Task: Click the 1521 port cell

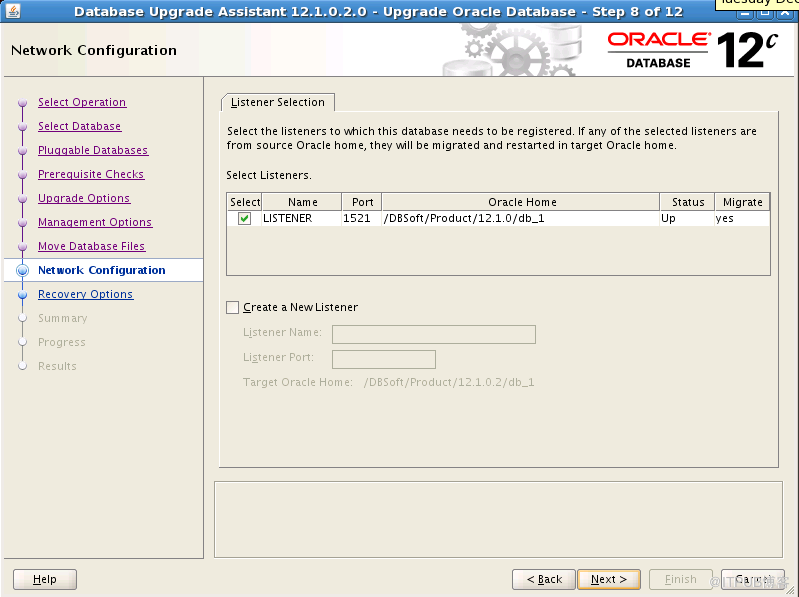Action: point(362,219)
